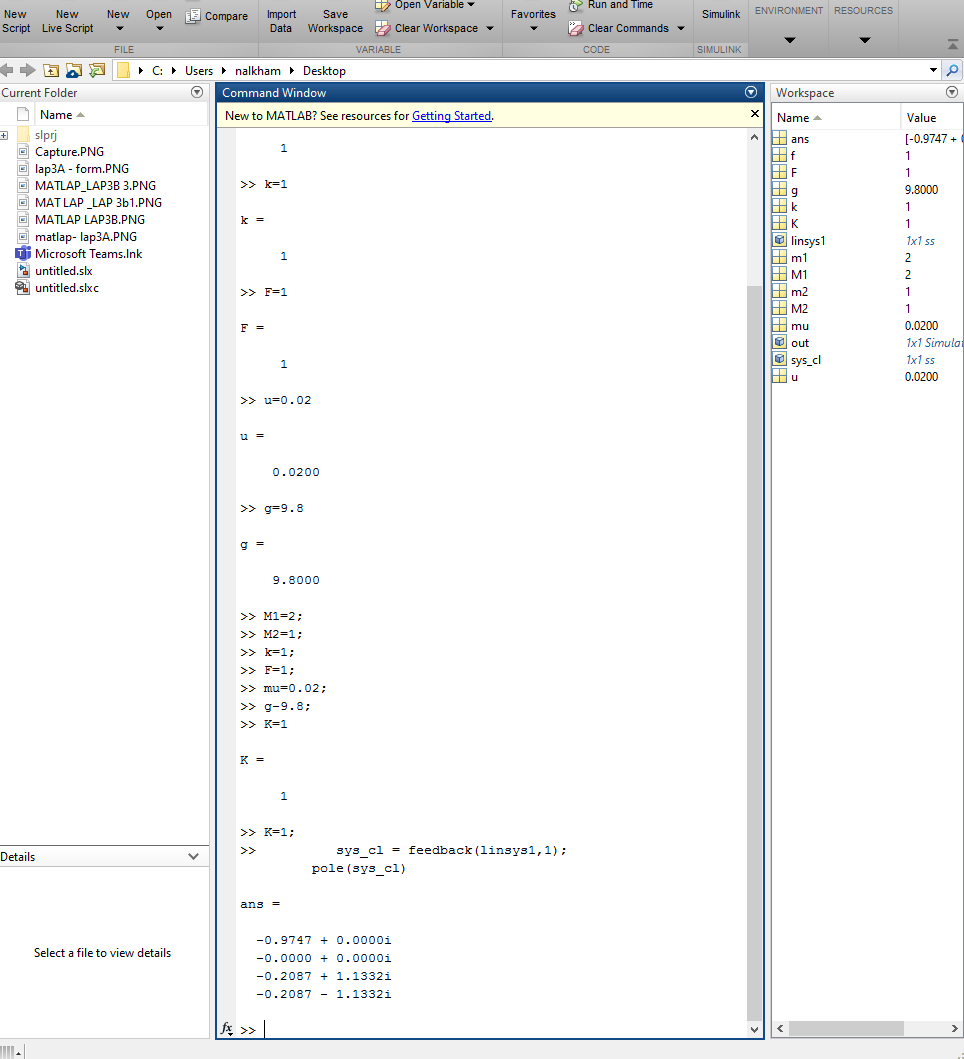Click the C: drive segment in path

[x=157, y=71]
